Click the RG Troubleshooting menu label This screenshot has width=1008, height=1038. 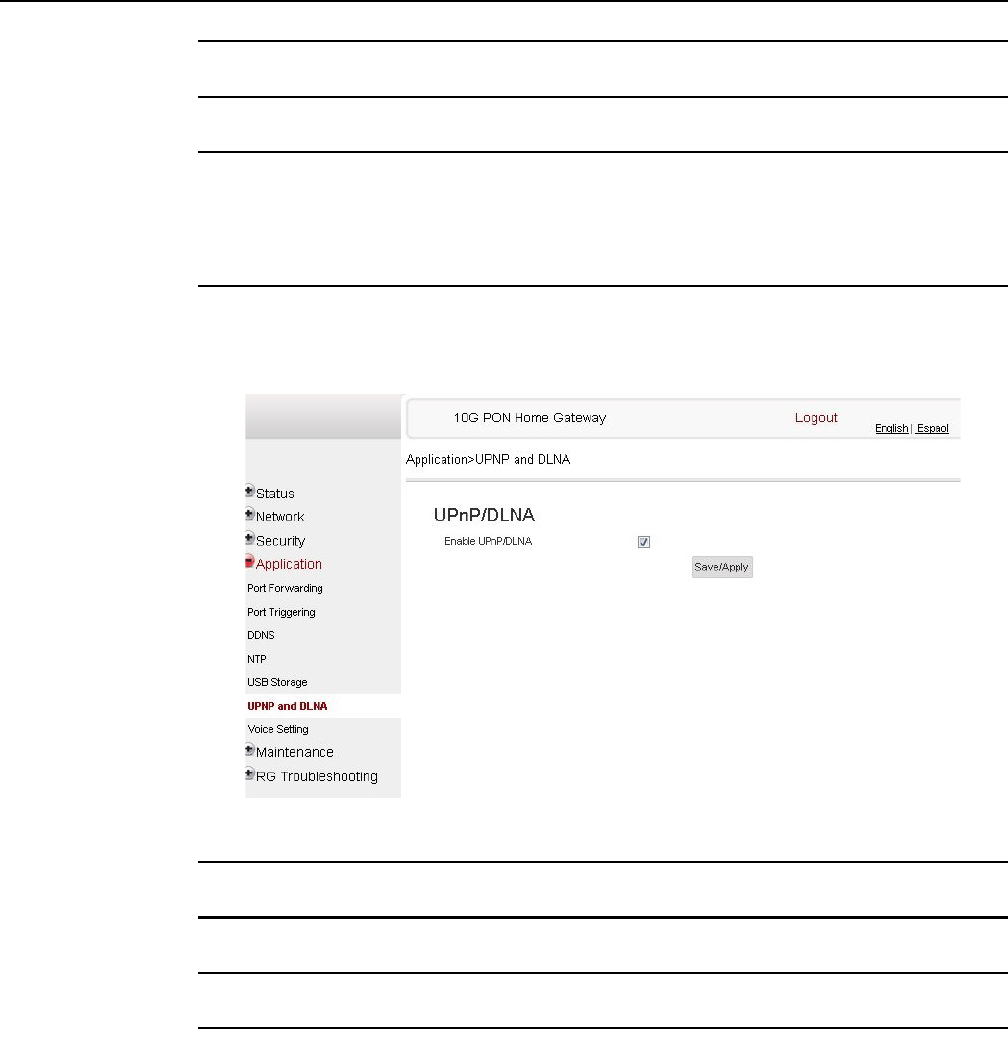click(x=317, y=777)
